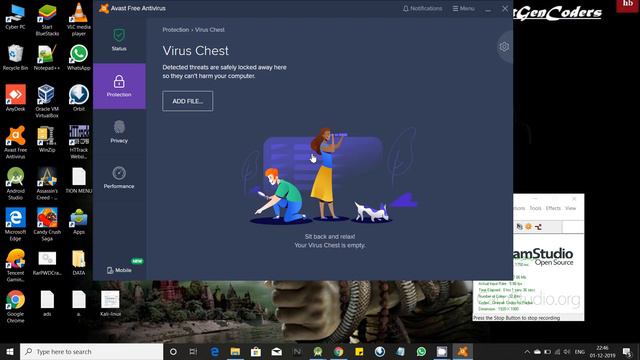Select the 'ads' file on desktop
Viewport: 640px width, 360px height.
pyautogui.click(x=47, y=303)
